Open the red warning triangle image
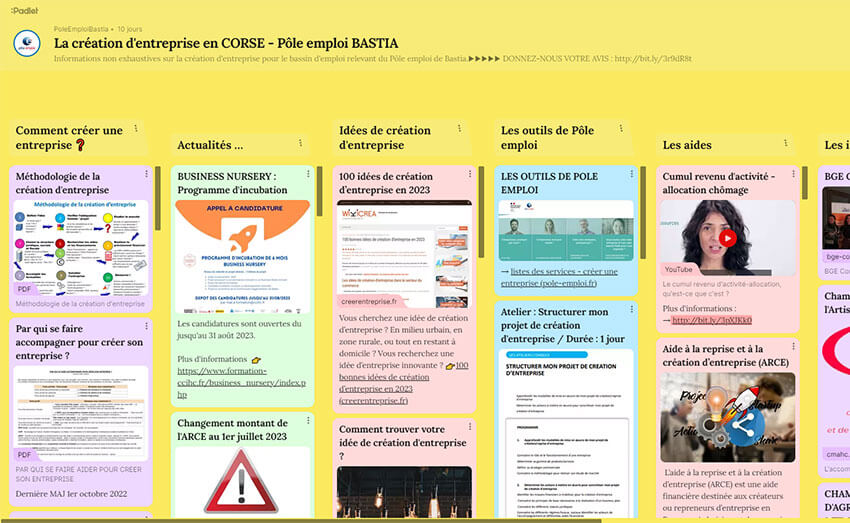Image resolution: width=850 pixels, height=523 pixels. click(x=241, y=481)
